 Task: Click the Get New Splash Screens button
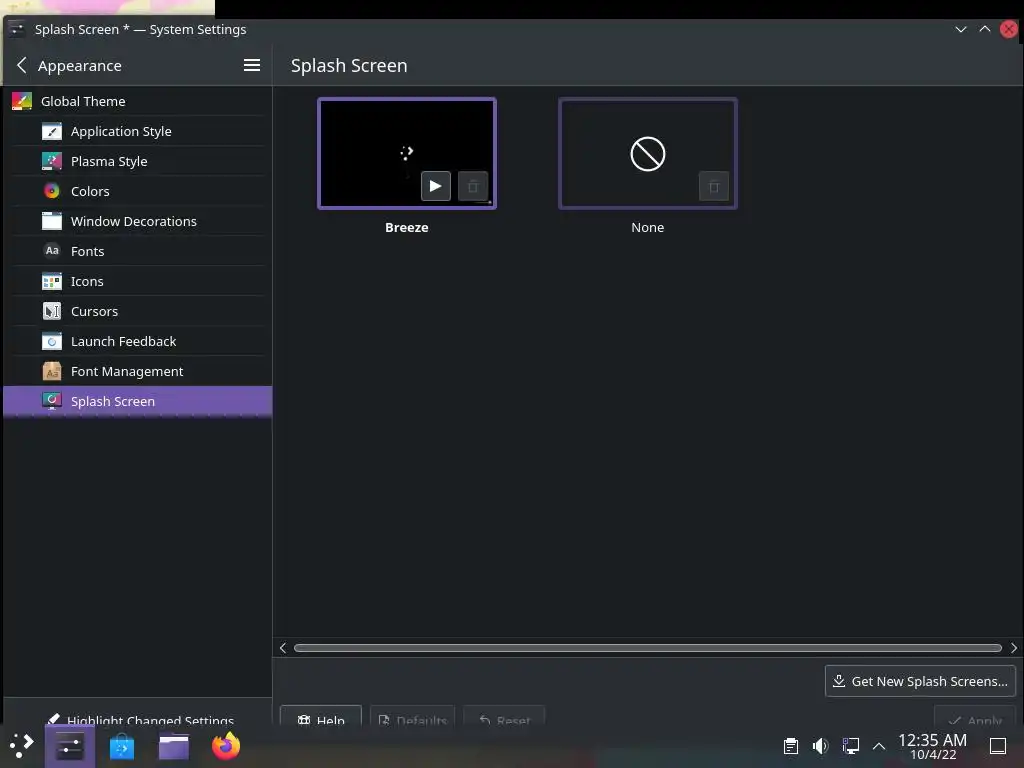tap(920, 681)
